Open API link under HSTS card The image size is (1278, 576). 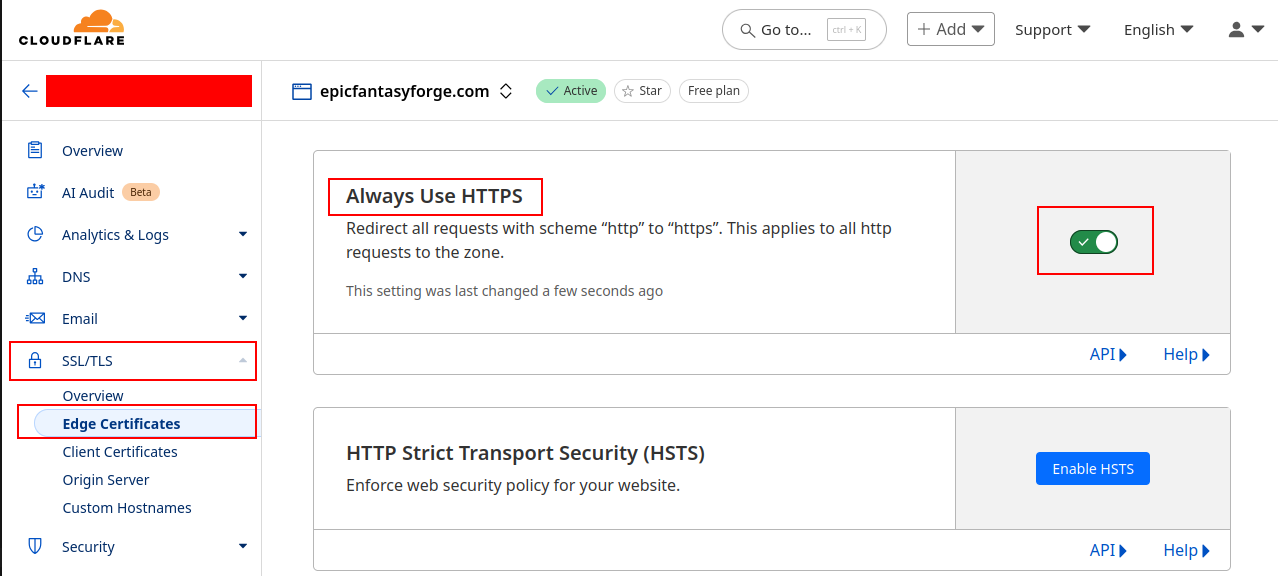tap(1108, 550)
